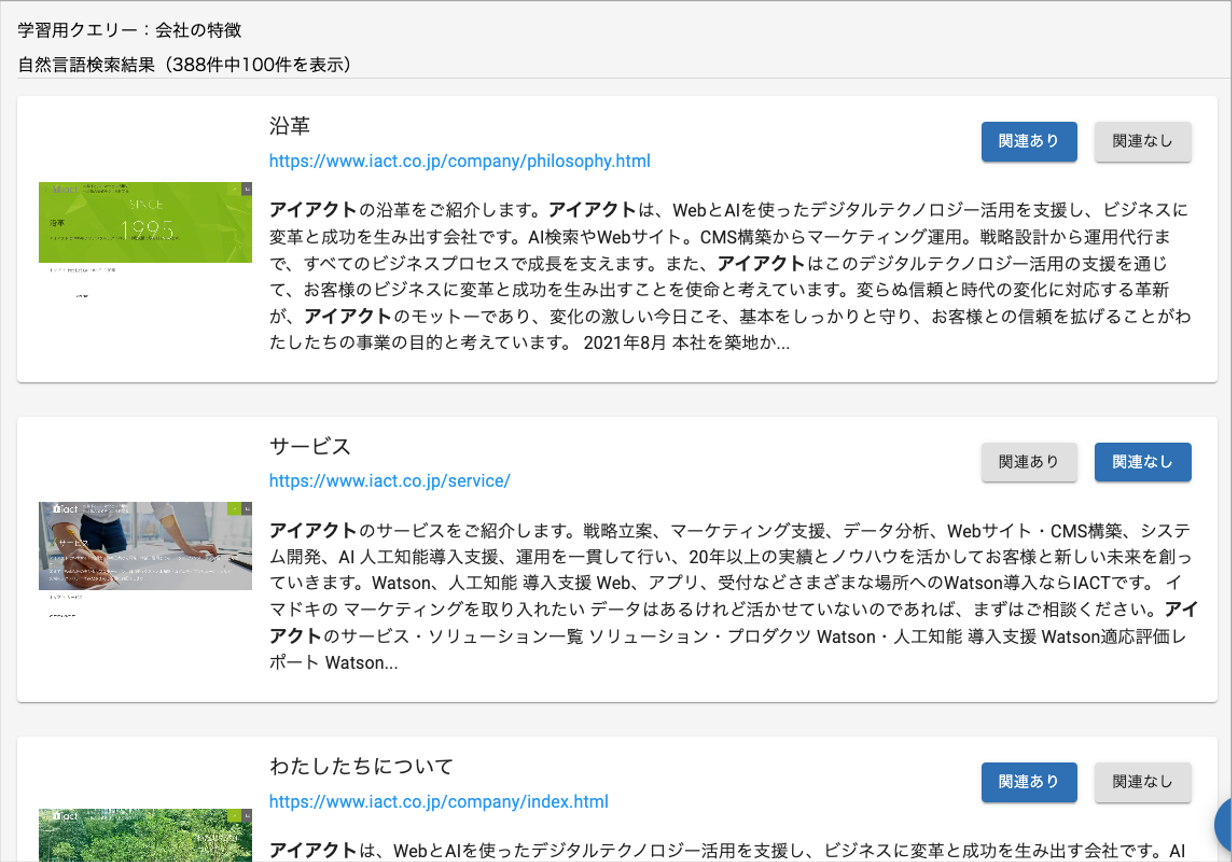Viewport: 1232px width, 862px height.
Task: Click the わたしたちについて result title
Action: click(361, 767)
